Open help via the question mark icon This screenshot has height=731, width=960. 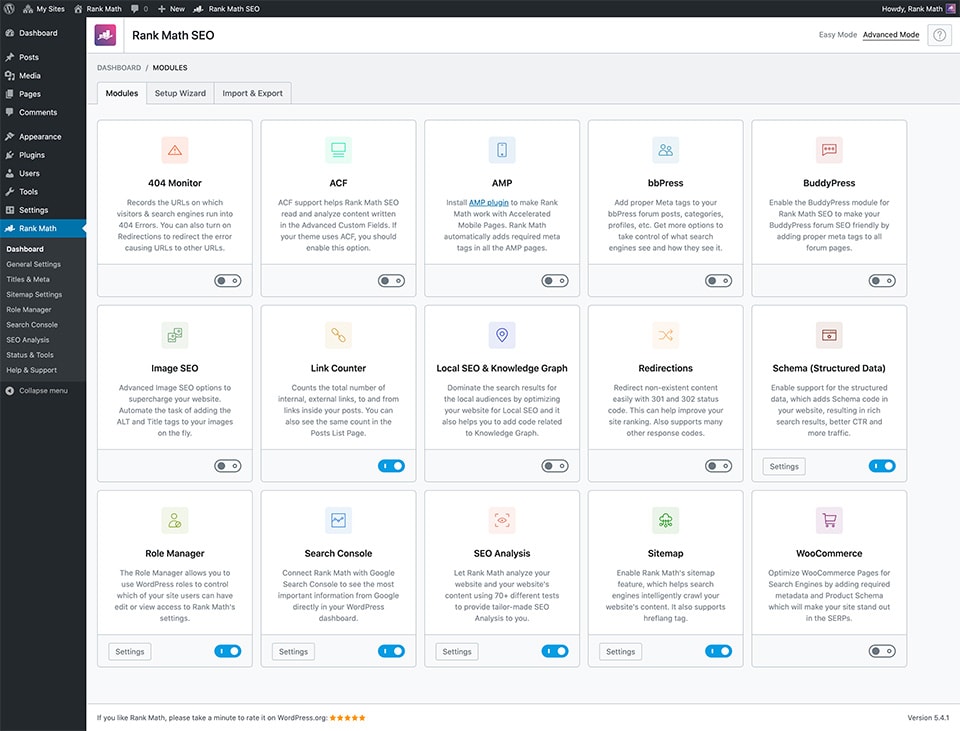coord(939,35)
